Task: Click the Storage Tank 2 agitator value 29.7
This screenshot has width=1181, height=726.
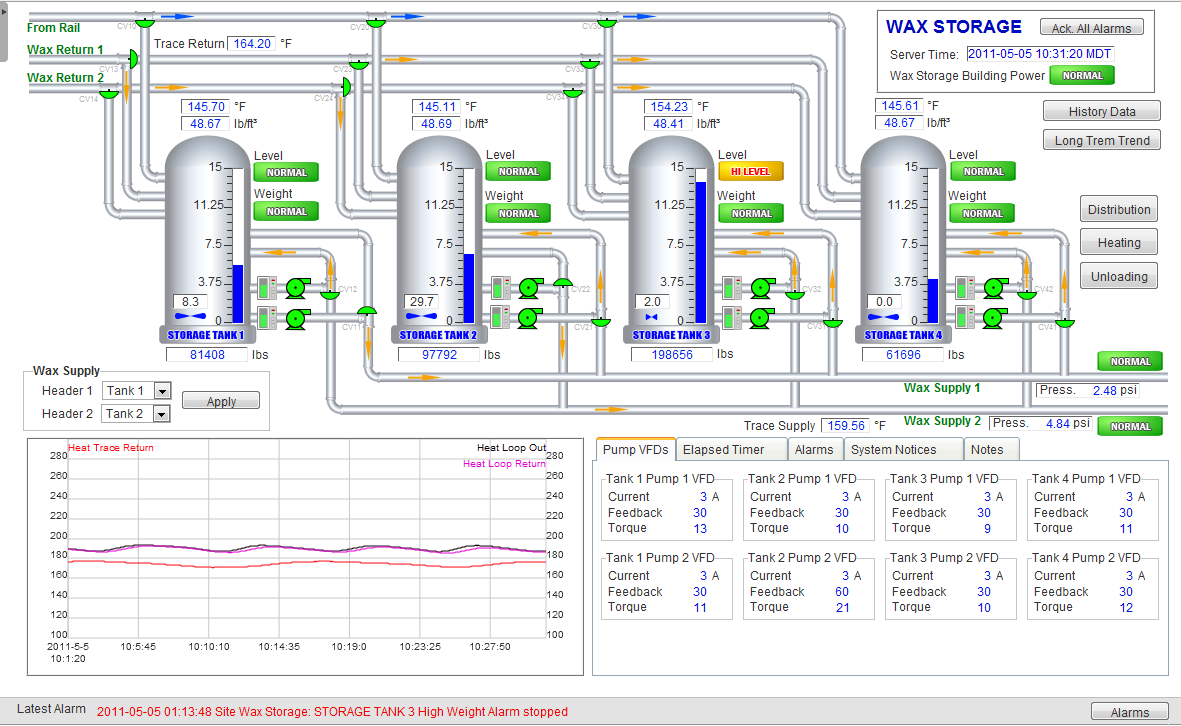Action: pyautogui.click(x=422, y=301)
